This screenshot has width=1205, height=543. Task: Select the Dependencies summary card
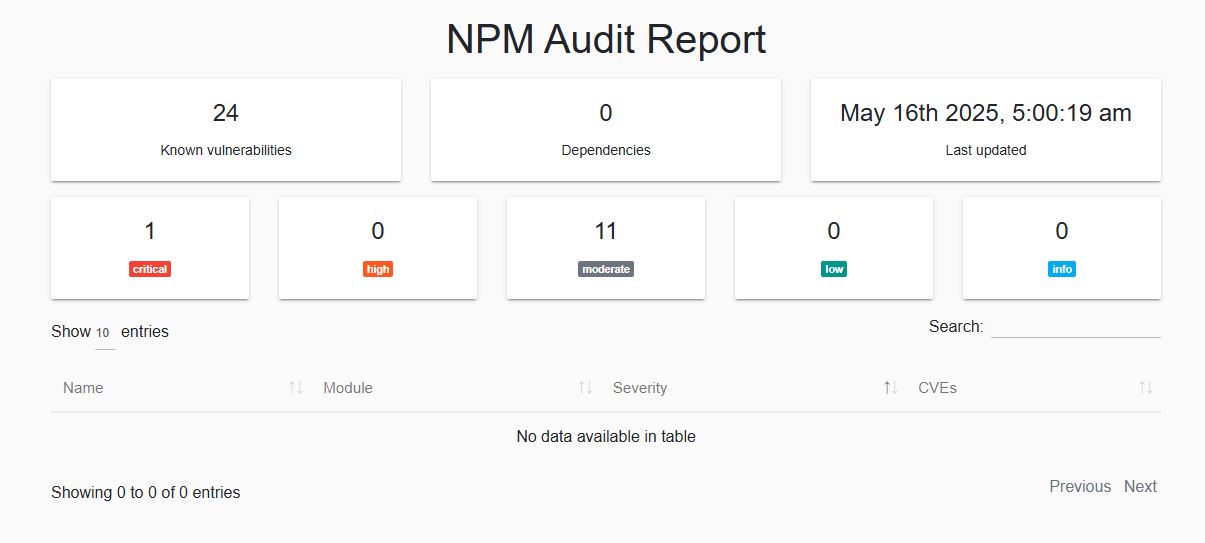click(x=606, y=130)
